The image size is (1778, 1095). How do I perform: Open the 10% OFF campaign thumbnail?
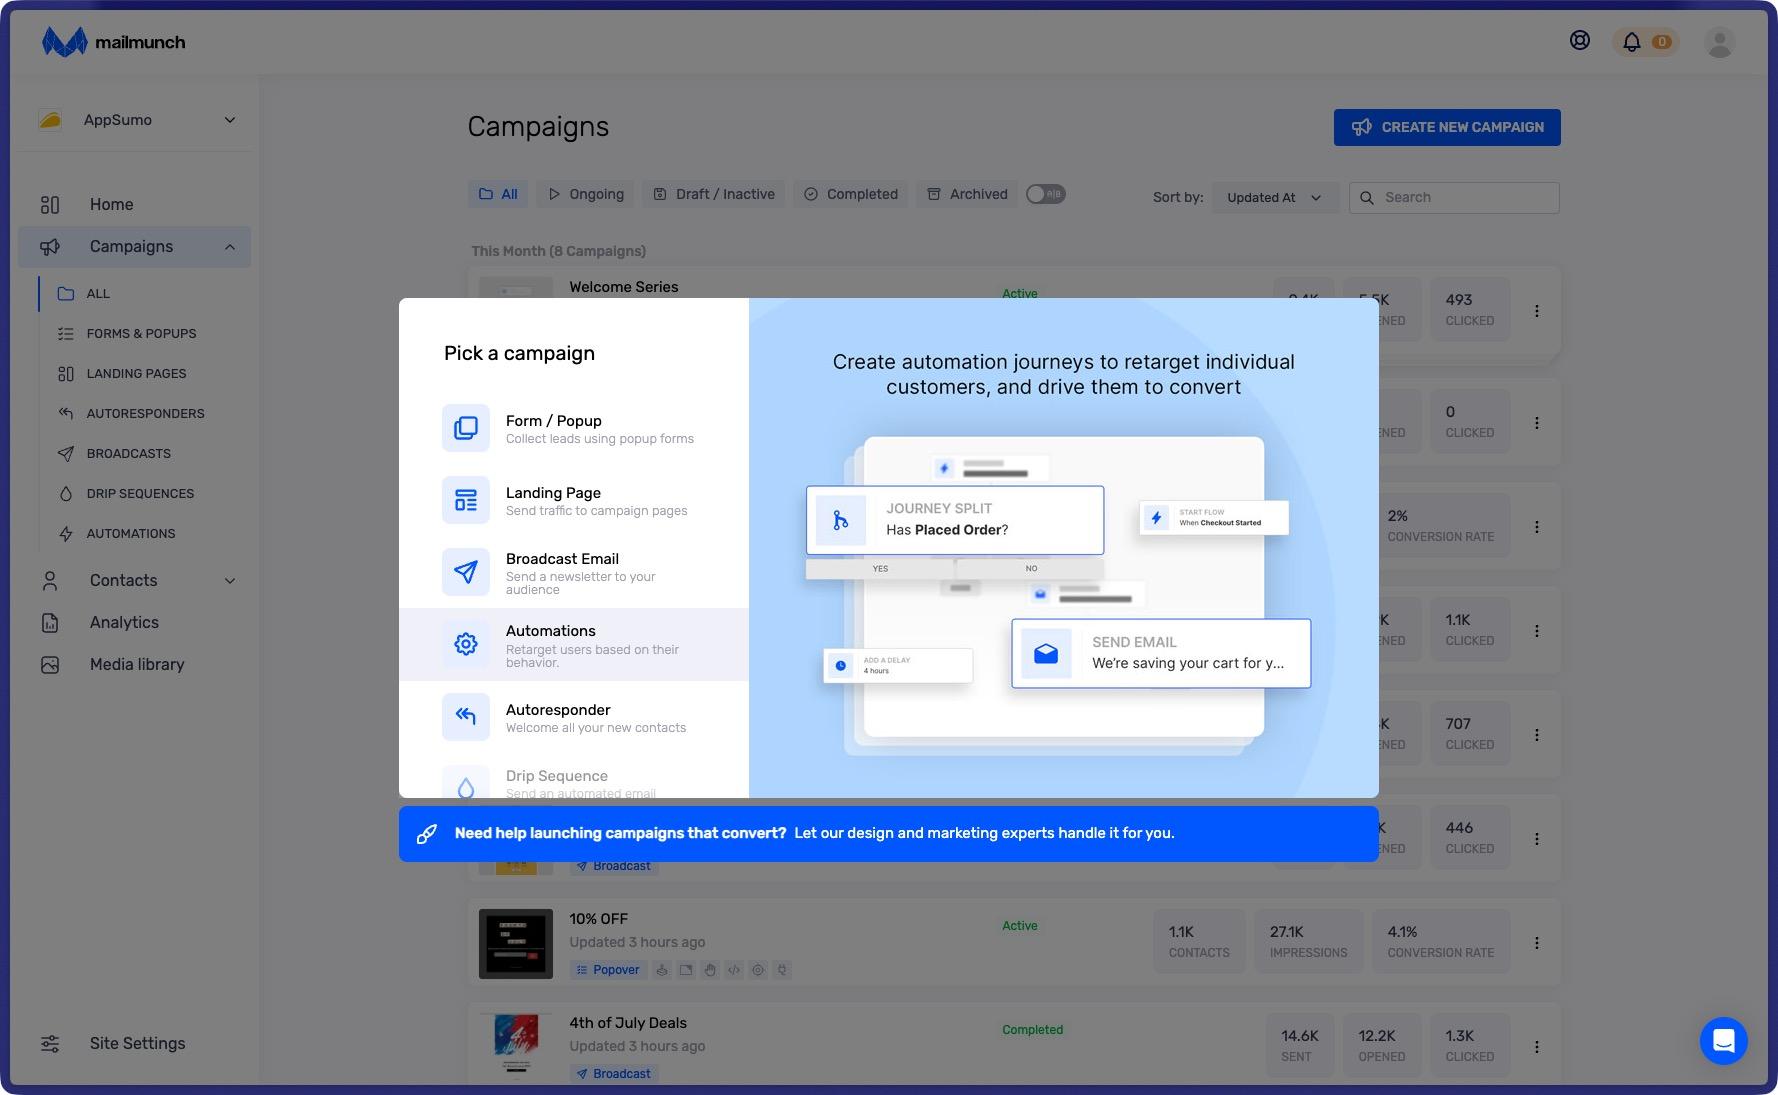[516, 944]
